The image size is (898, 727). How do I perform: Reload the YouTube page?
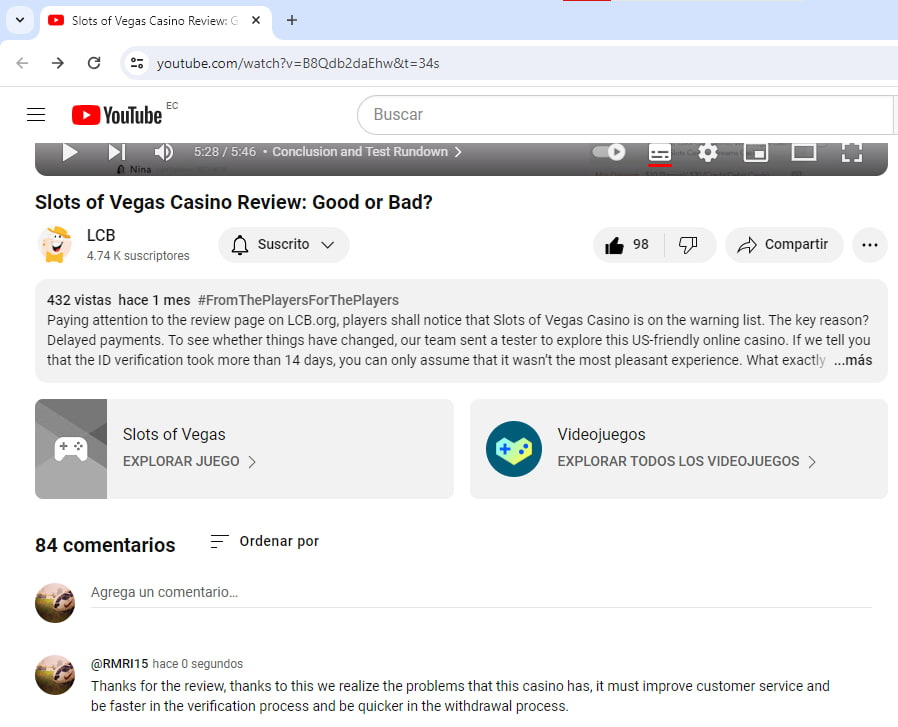click(x=94, y=63)
